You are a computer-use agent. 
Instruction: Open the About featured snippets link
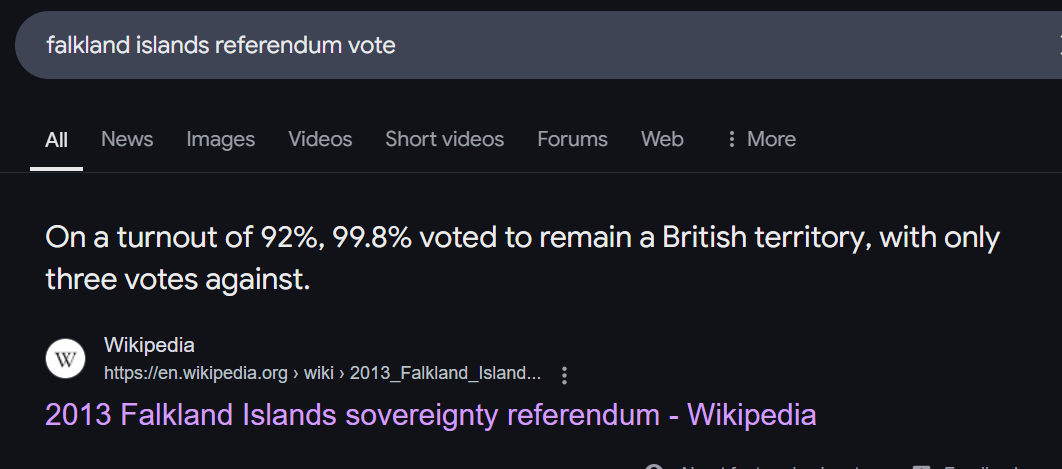[770, 466]
